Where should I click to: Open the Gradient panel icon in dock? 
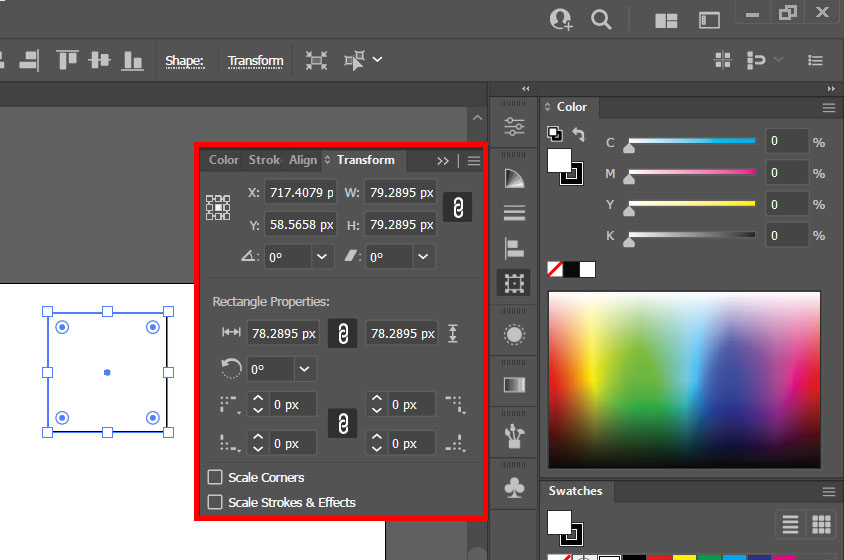click(514, 385)
